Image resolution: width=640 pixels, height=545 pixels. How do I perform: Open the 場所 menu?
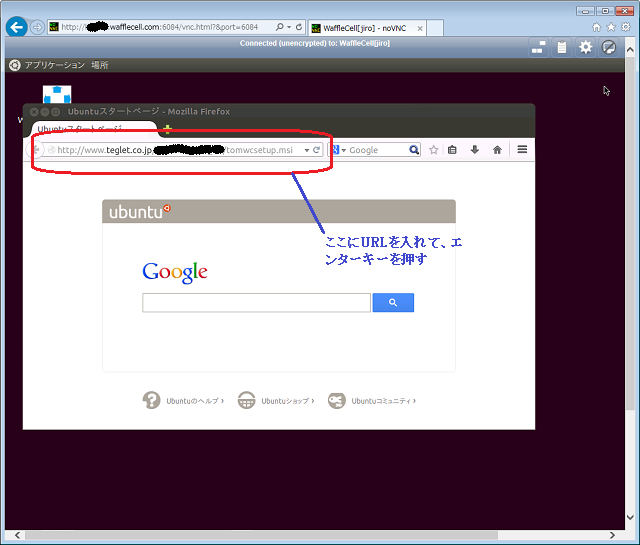pyautogui.click(x=100, y=65)
